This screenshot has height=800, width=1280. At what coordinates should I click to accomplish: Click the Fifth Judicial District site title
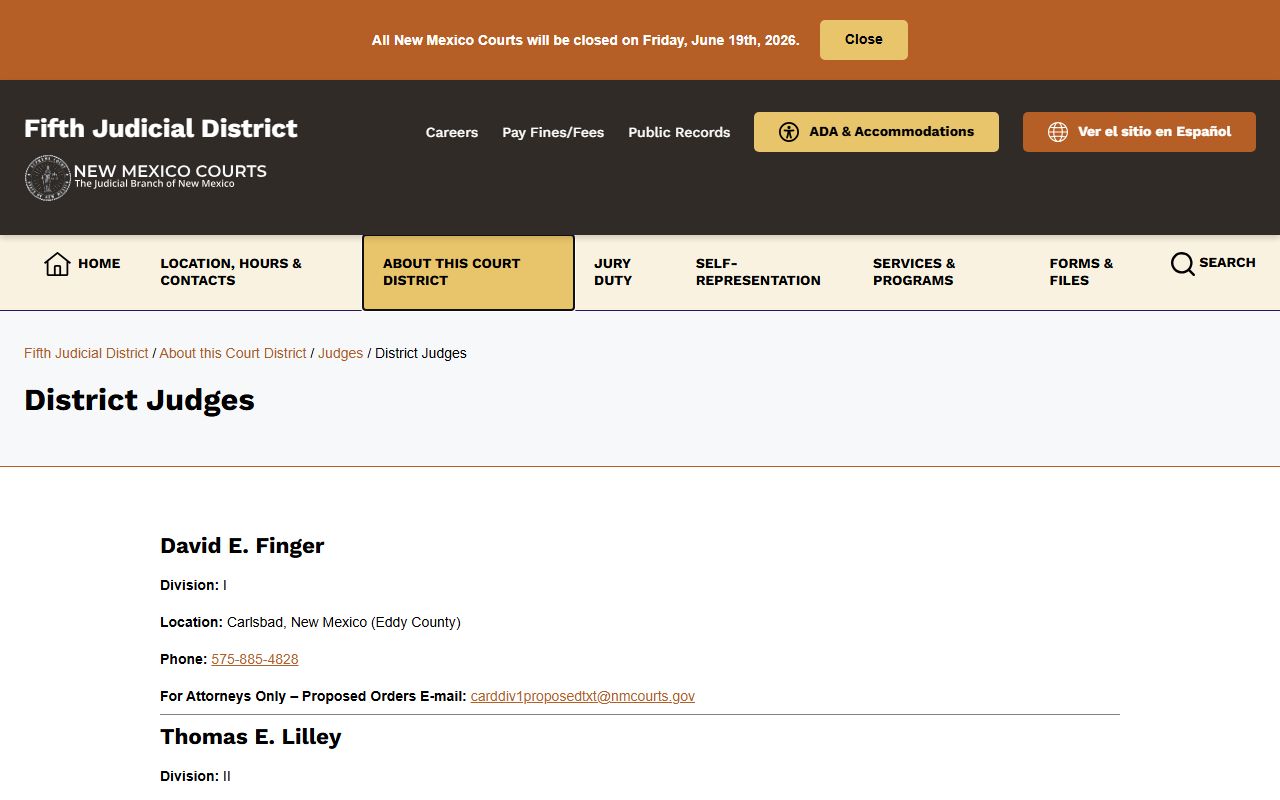[161, 128]
